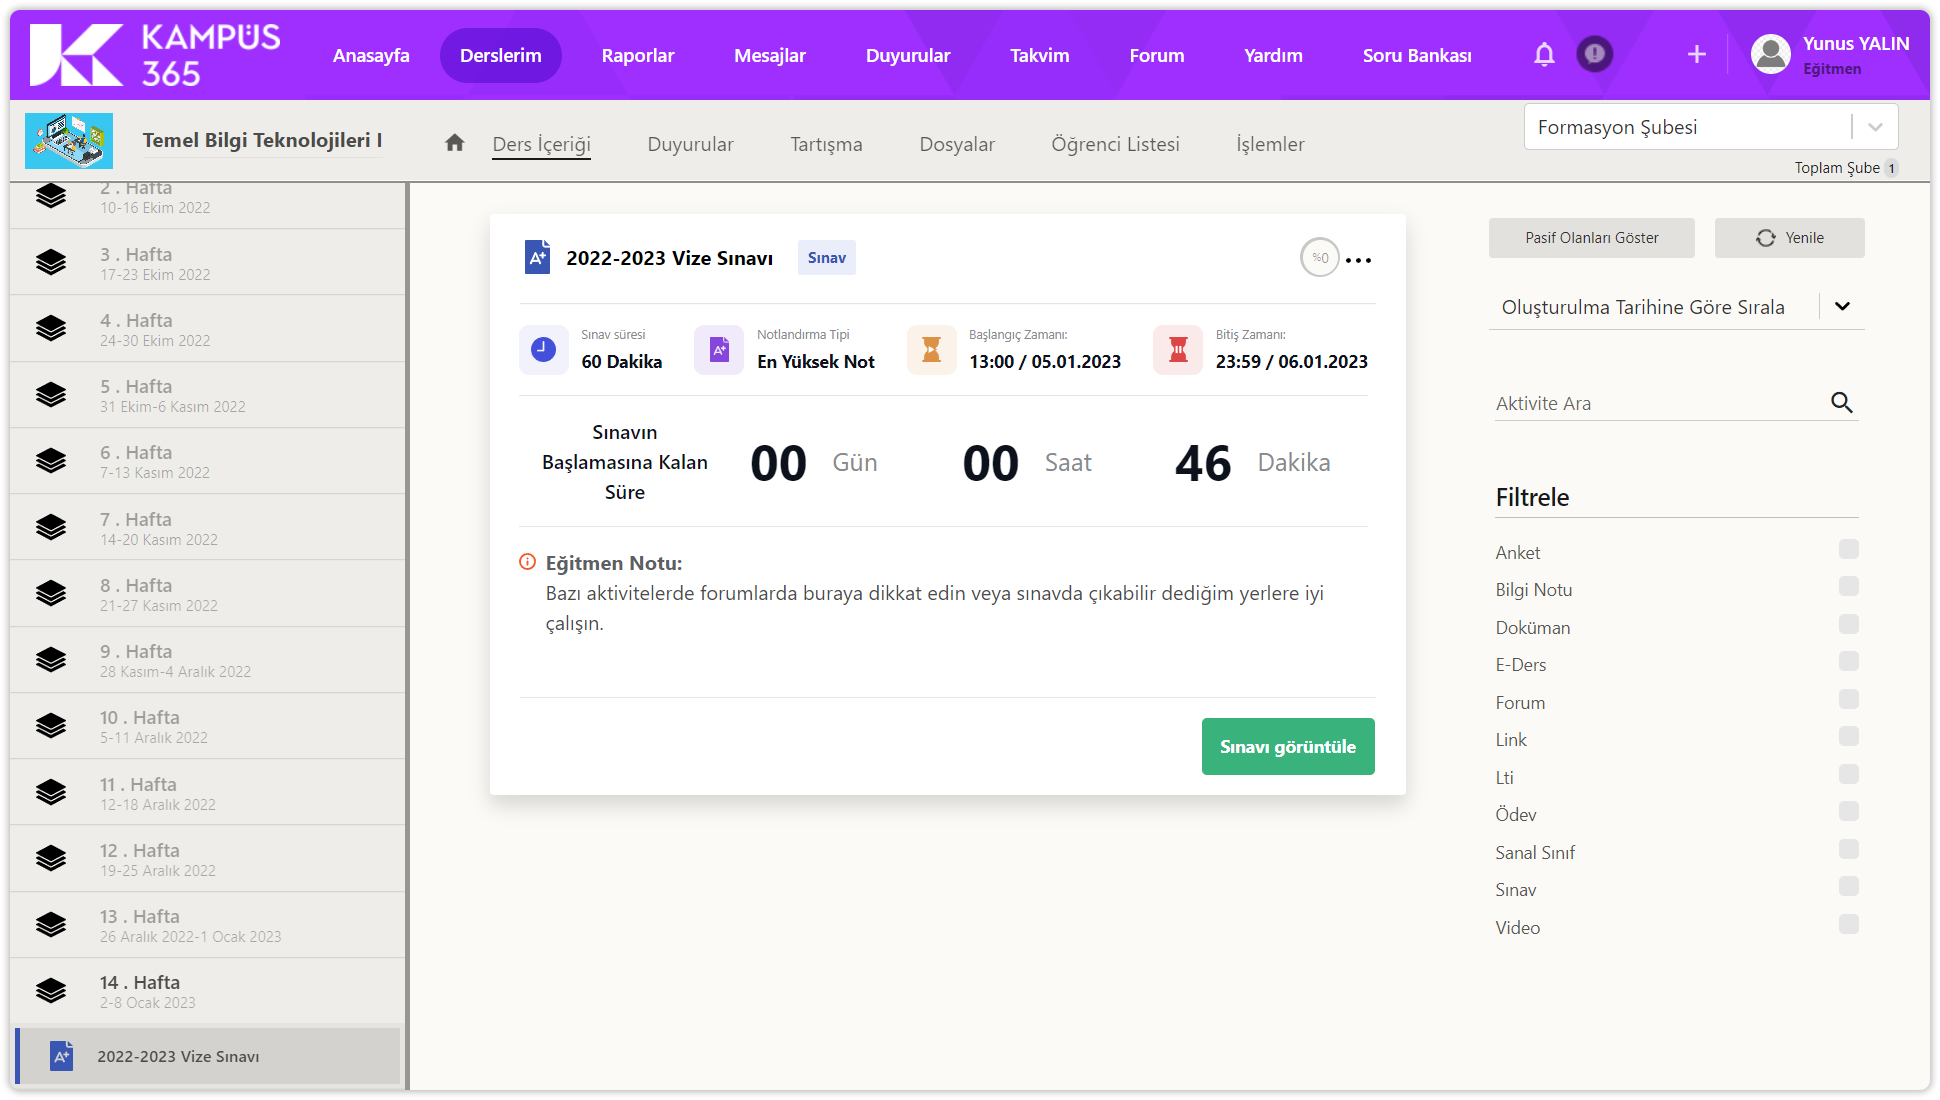1940x1100 pixels.
Task: Switch to the Öğrenci Listesi tab
Action: [1115, 144]
